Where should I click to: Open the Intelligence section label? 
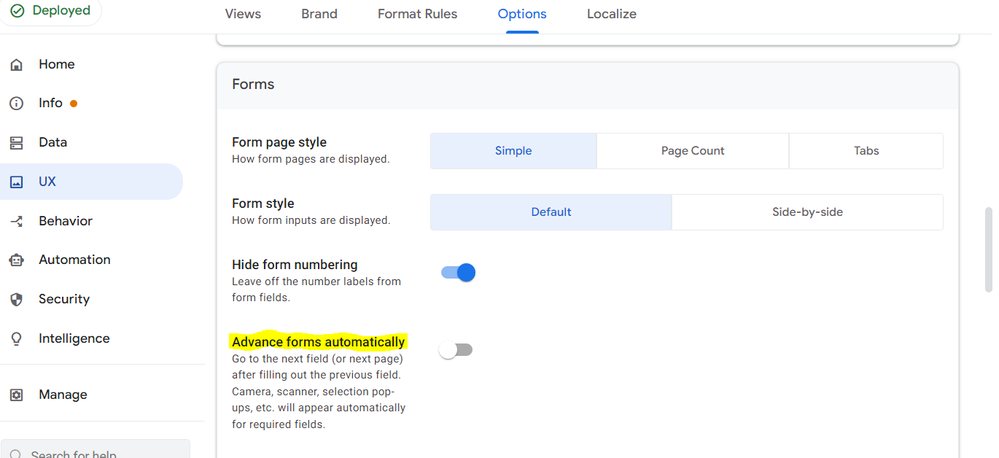pyautogui.click(x=74, y=339)
